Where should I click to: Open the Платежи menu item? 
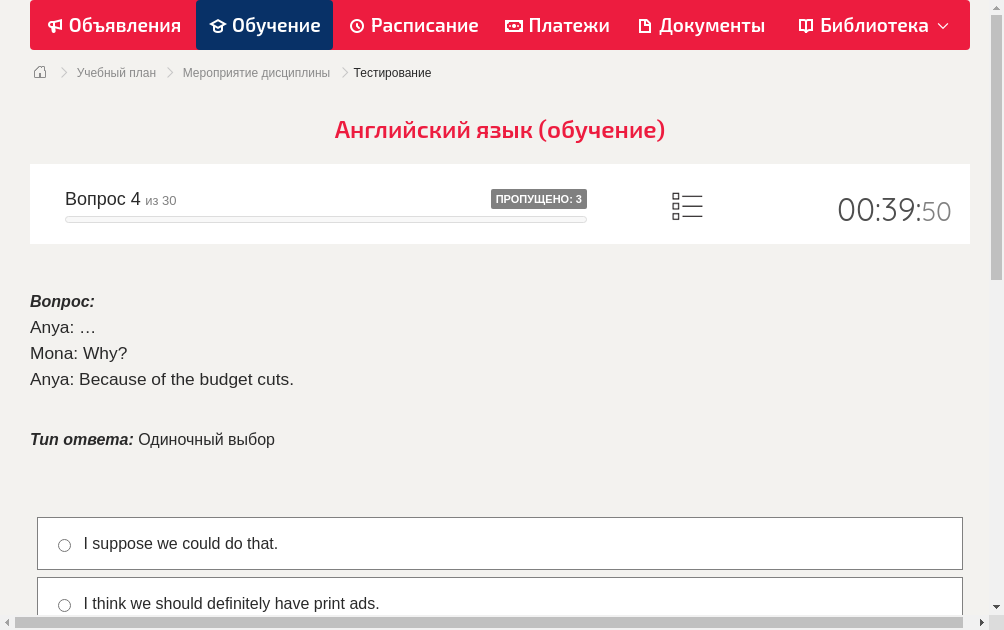click(x=568, y=26)
